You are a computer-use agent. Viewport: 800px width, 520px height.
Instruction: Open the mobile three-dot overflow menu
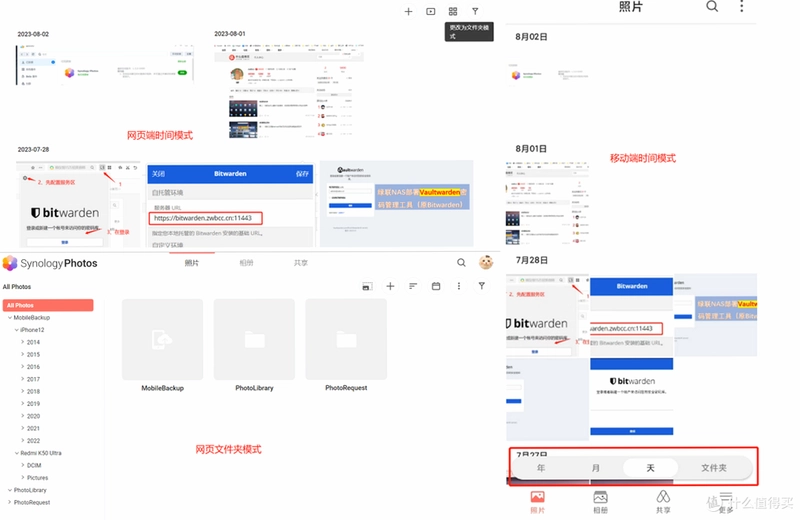click(742, 6)
